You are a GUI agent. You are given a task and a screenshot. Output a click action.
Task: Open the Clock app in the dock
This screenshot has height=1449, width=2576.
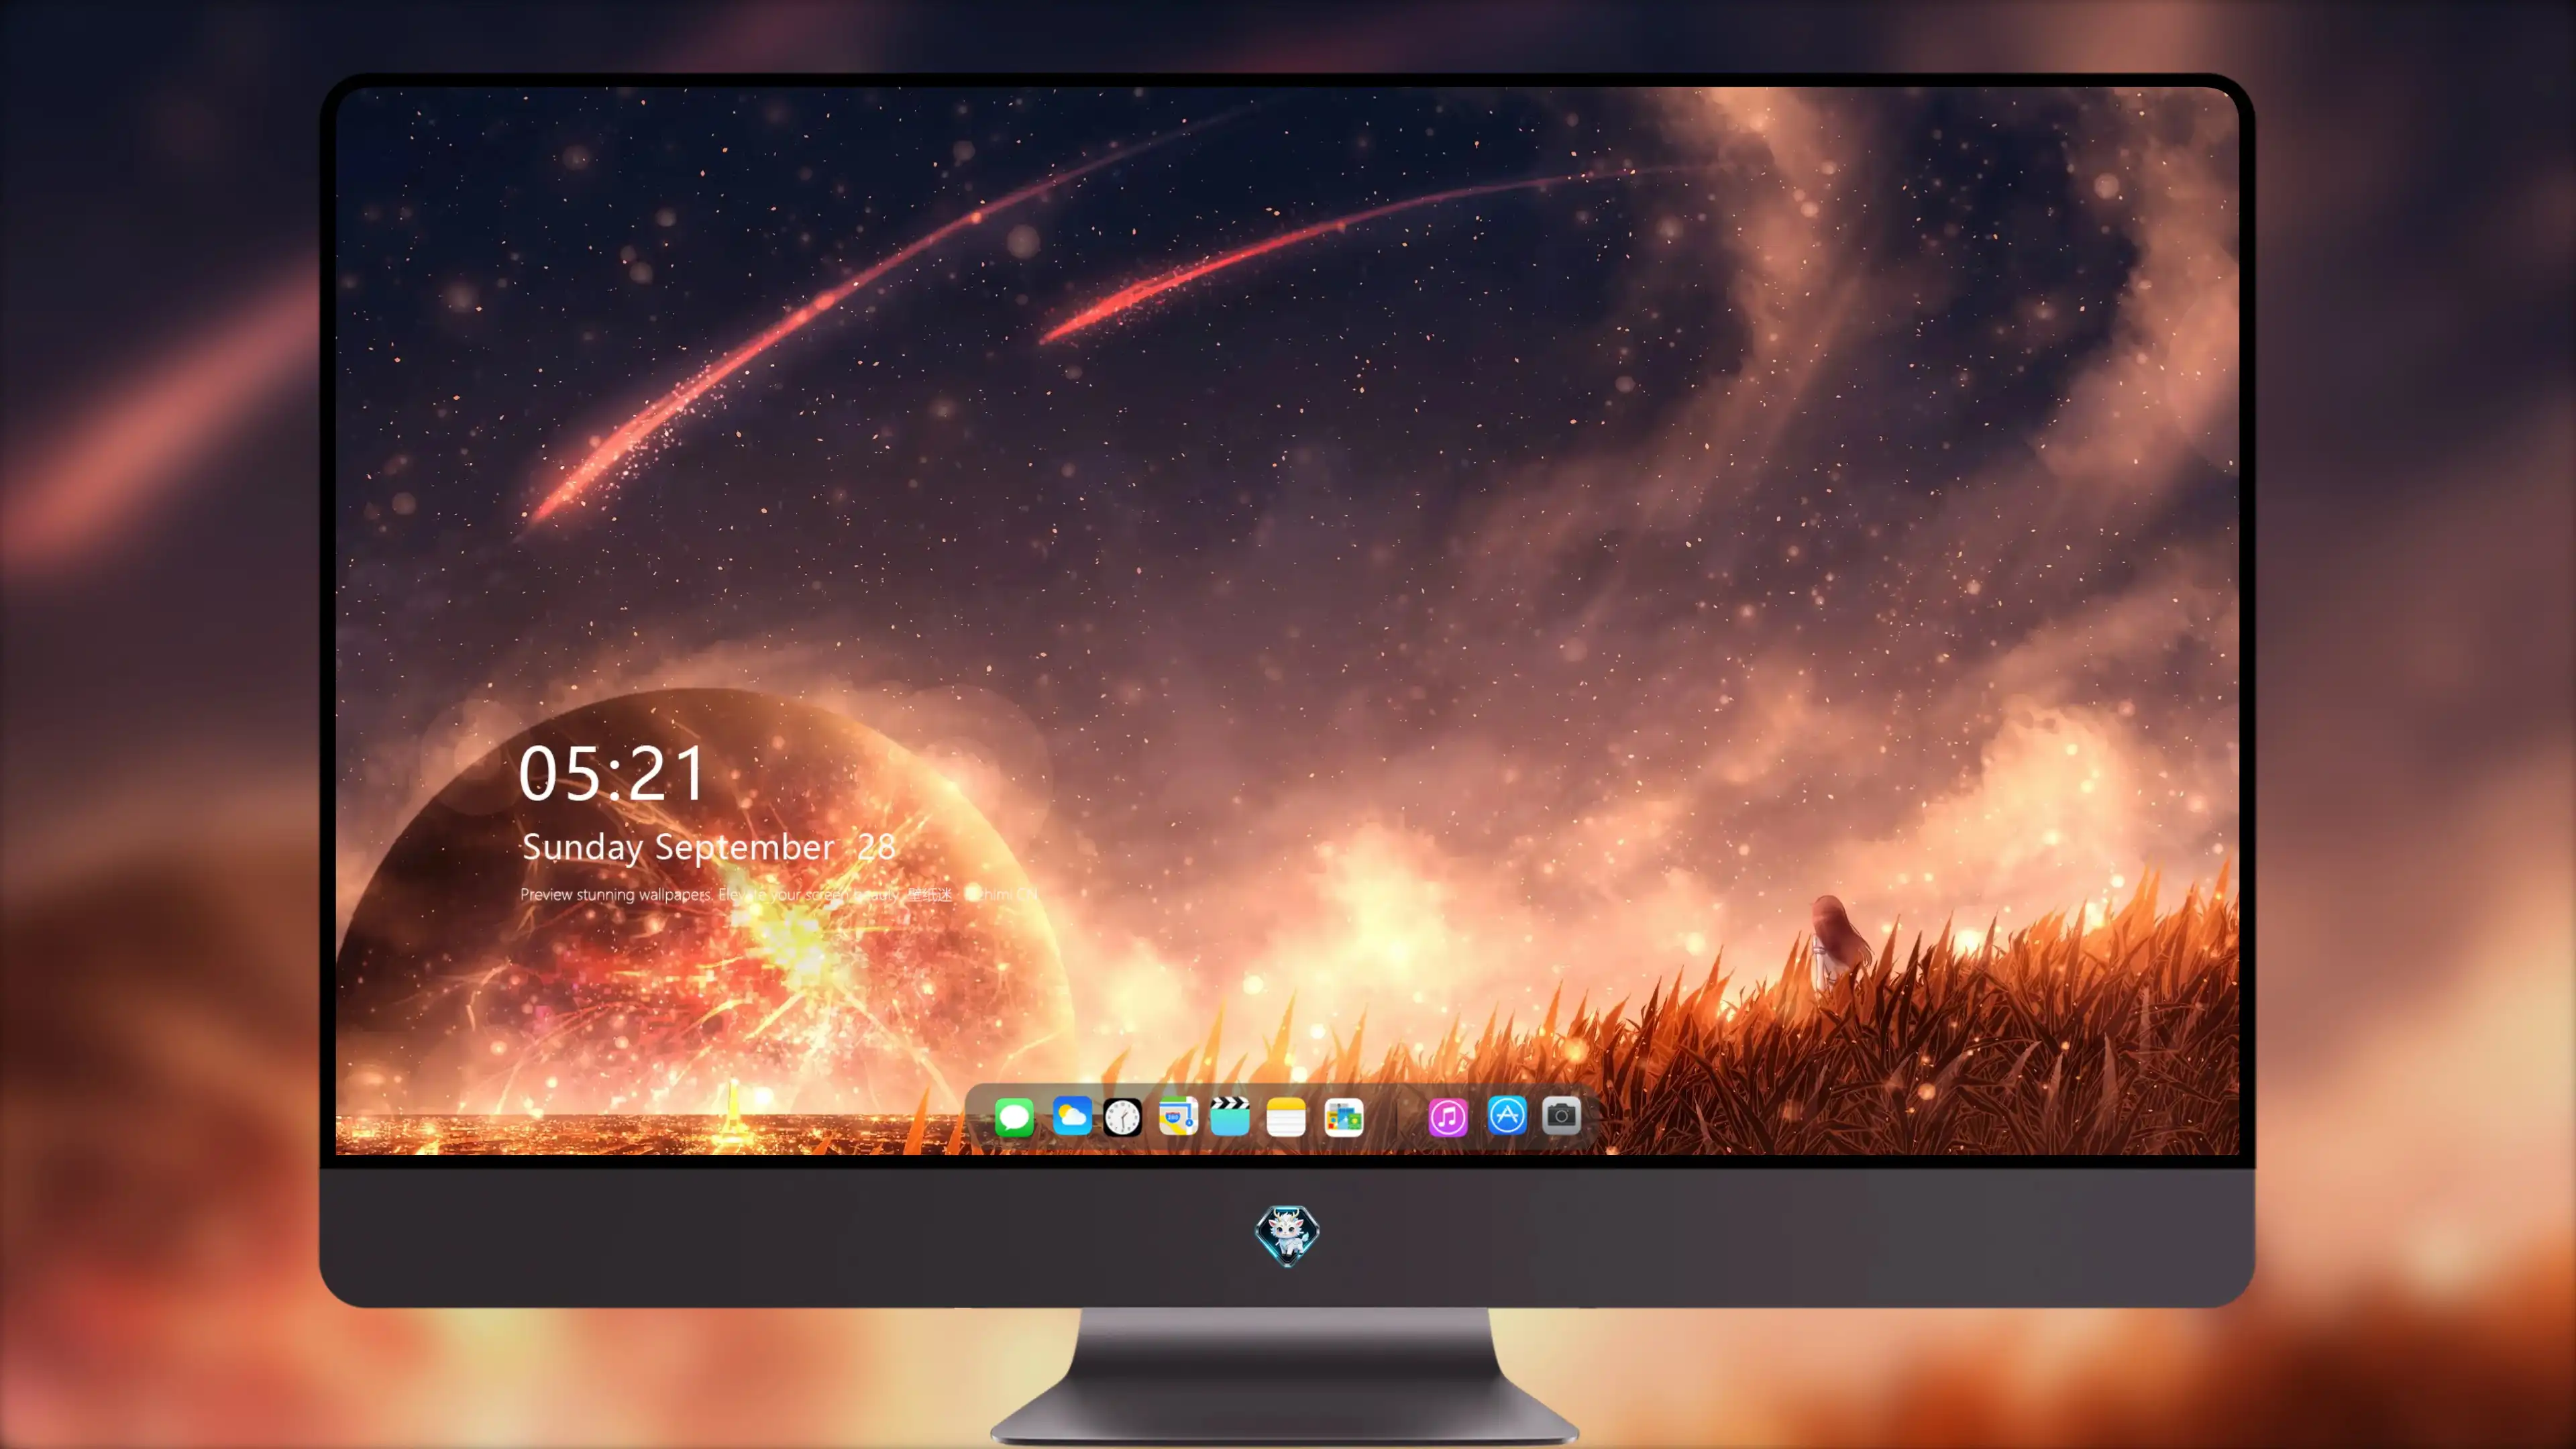click(1122, 1117)
